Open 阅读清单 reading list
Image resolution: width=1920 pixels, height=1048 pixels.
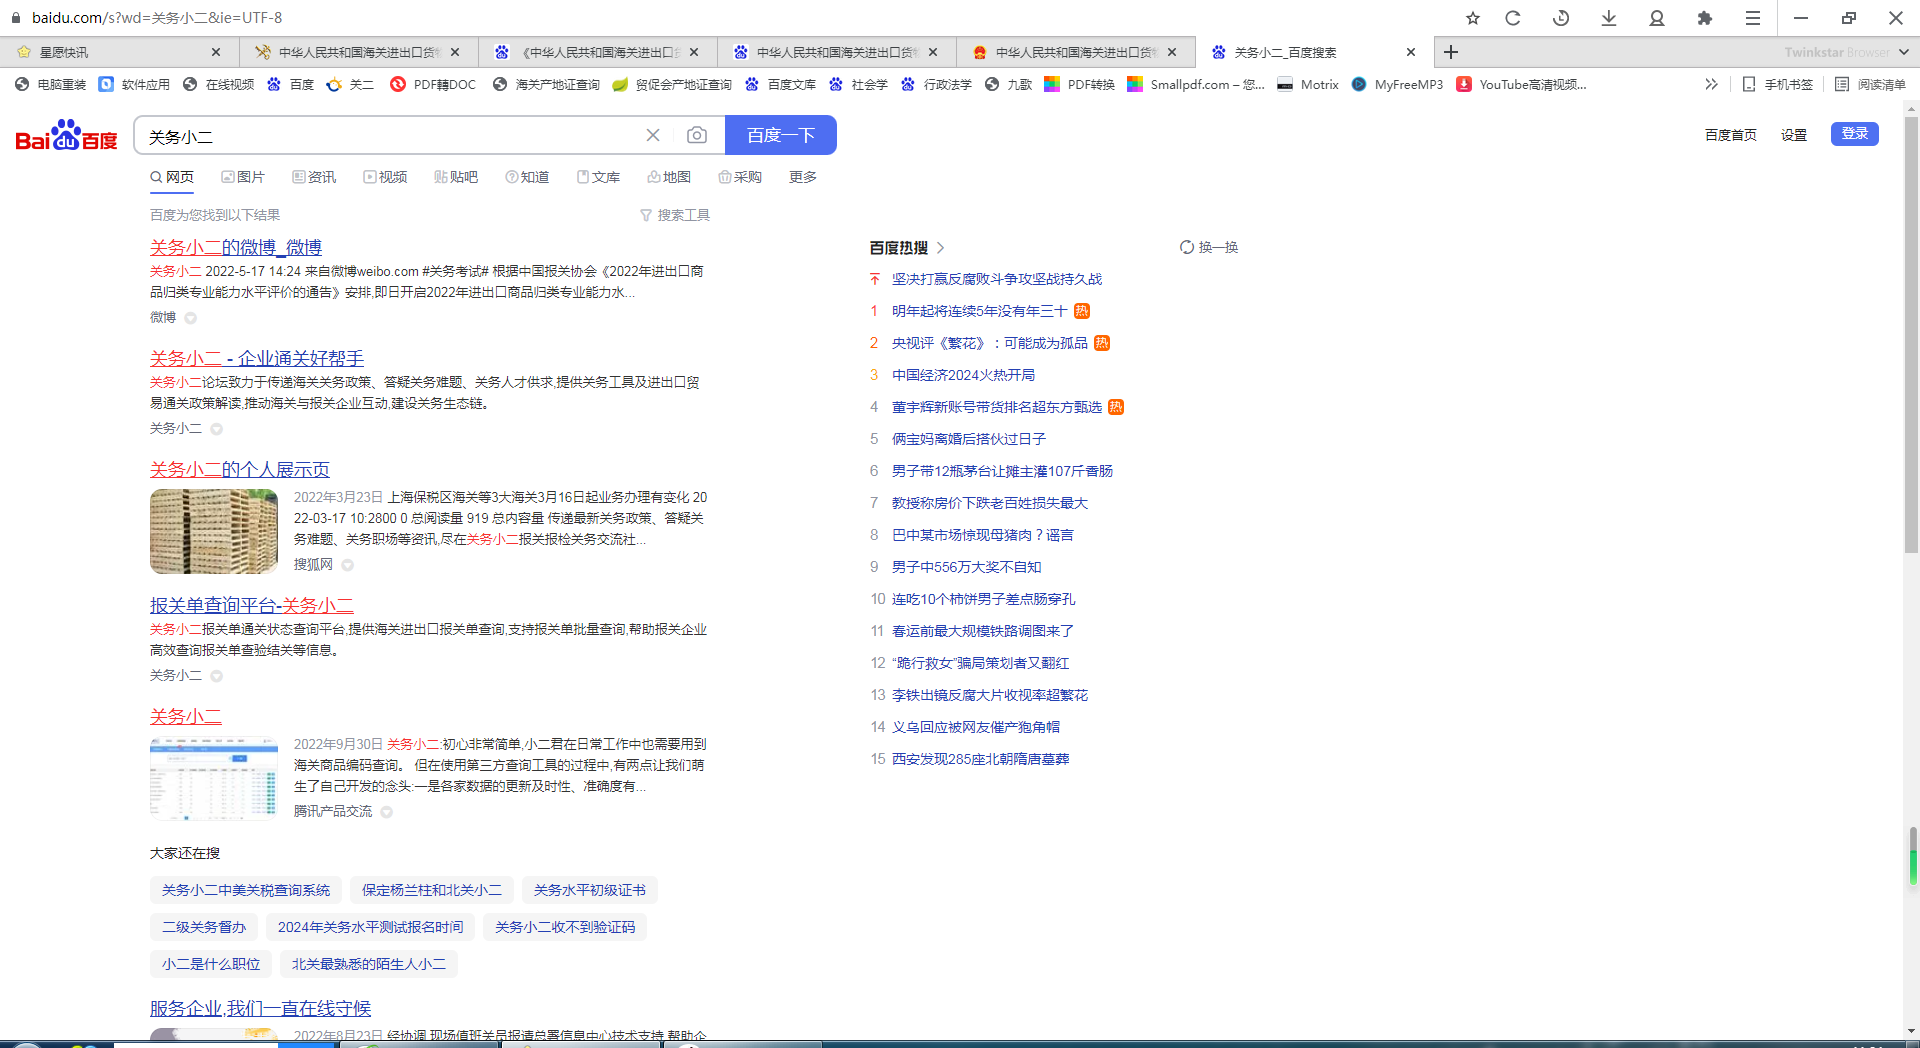coord(1870,84)
